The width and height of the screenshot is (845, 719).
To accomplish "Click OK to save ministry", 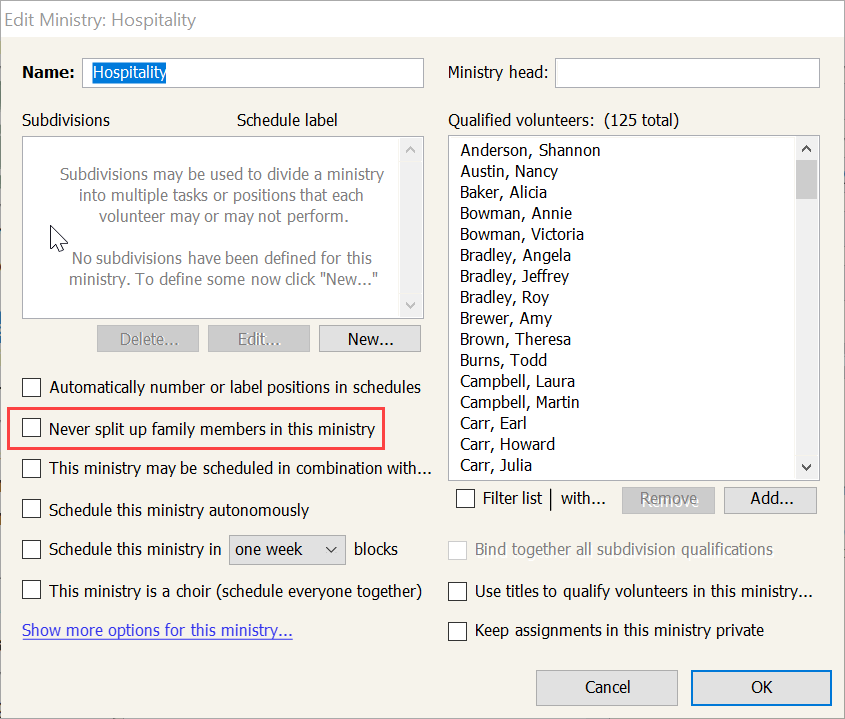I will tap(761, 687).
